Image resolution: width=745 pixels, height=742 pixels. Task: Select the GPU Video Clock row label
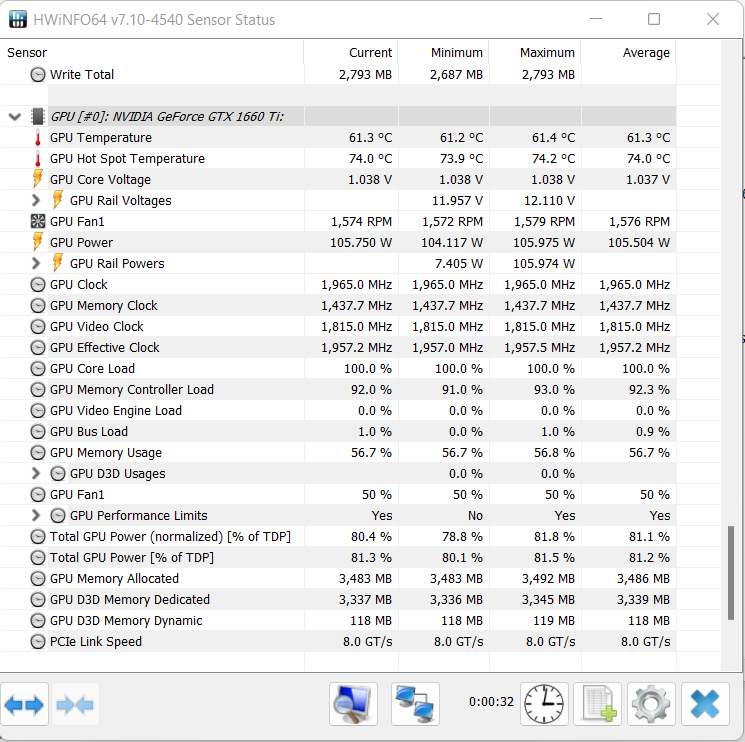coord(96,326)
